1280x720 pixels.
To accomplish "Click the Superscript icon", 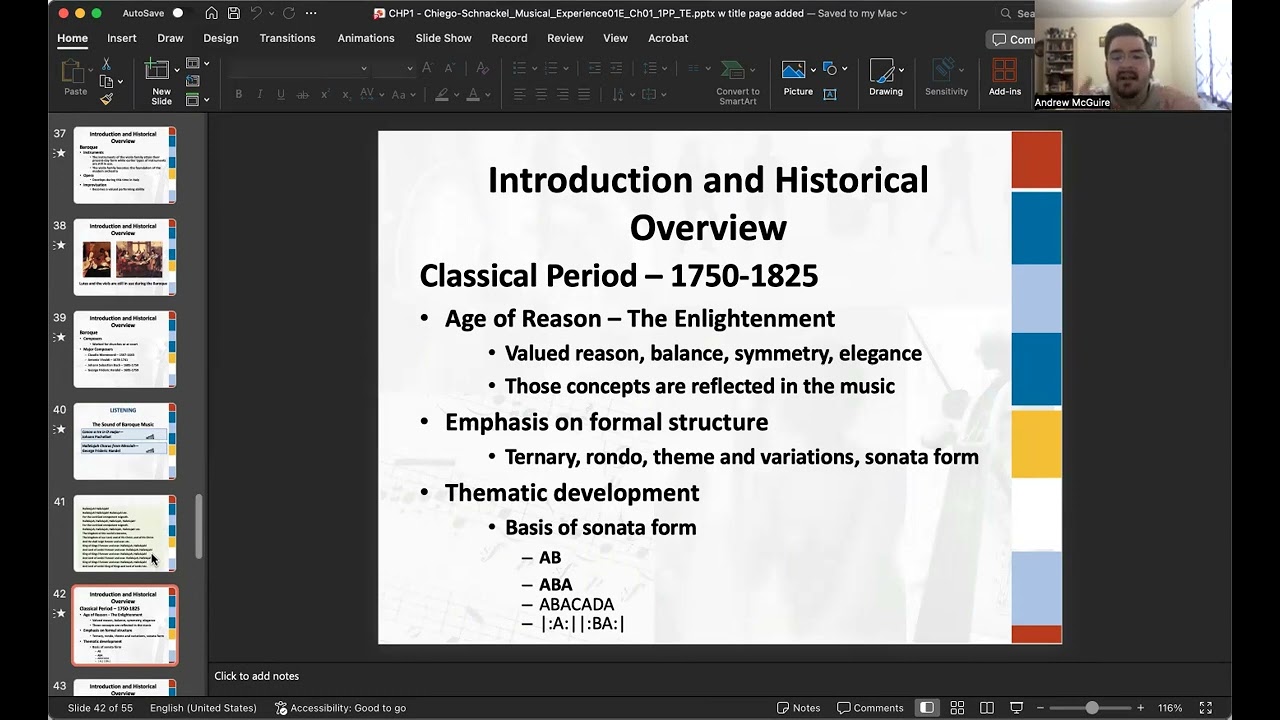I will pyautogui.click(x=325, y=94).
